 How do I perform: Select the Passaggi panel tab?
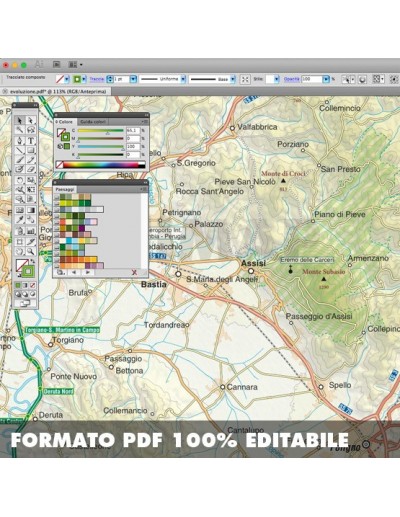pyautogui.click(x=65, y=189)
